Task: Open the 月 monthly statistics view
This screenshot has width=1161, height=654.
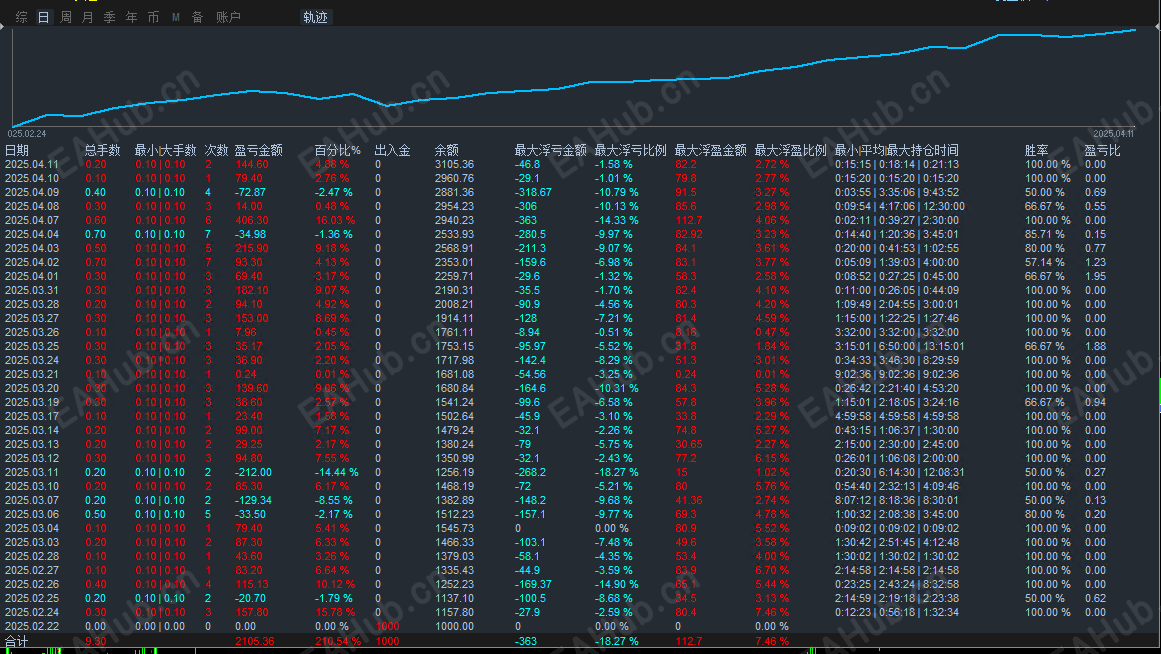Action: coord(87,17)
